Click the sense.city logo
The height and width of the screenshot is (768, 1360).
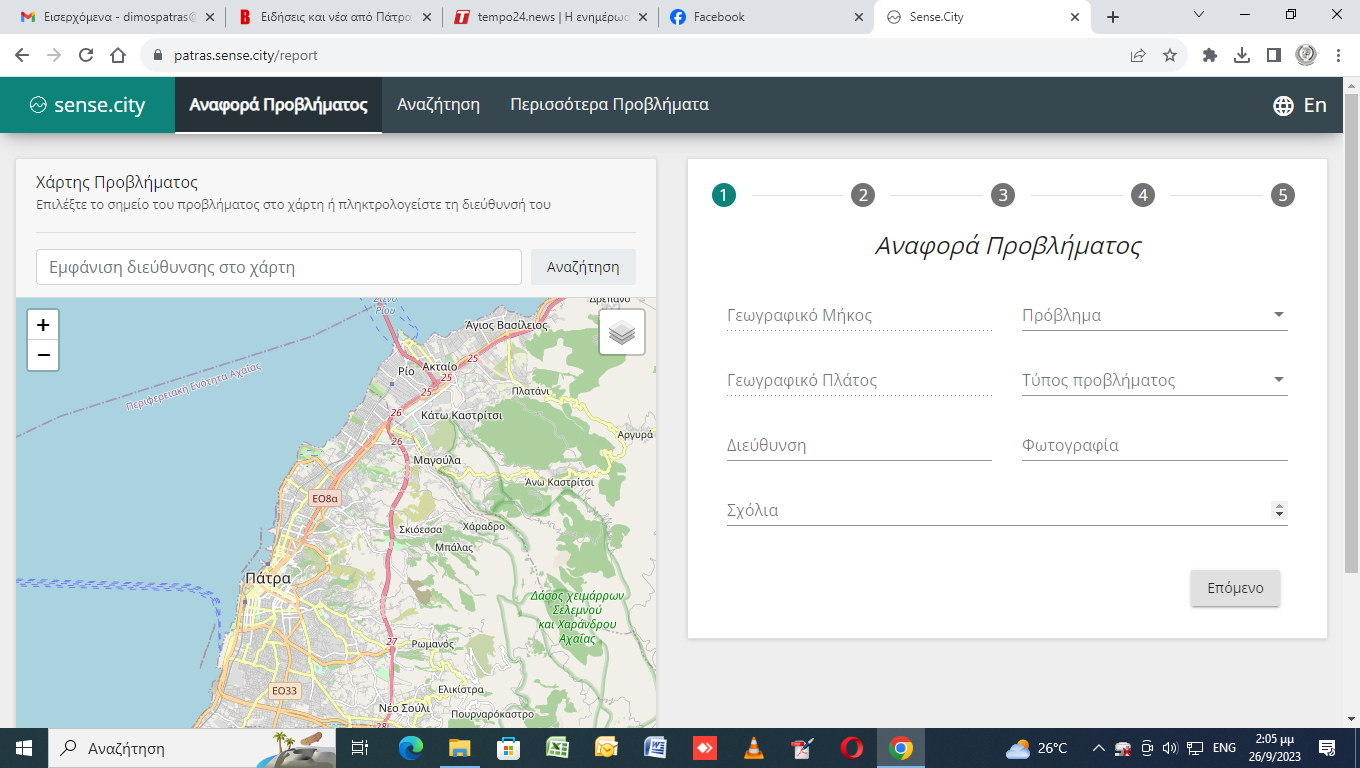(87, 105)
